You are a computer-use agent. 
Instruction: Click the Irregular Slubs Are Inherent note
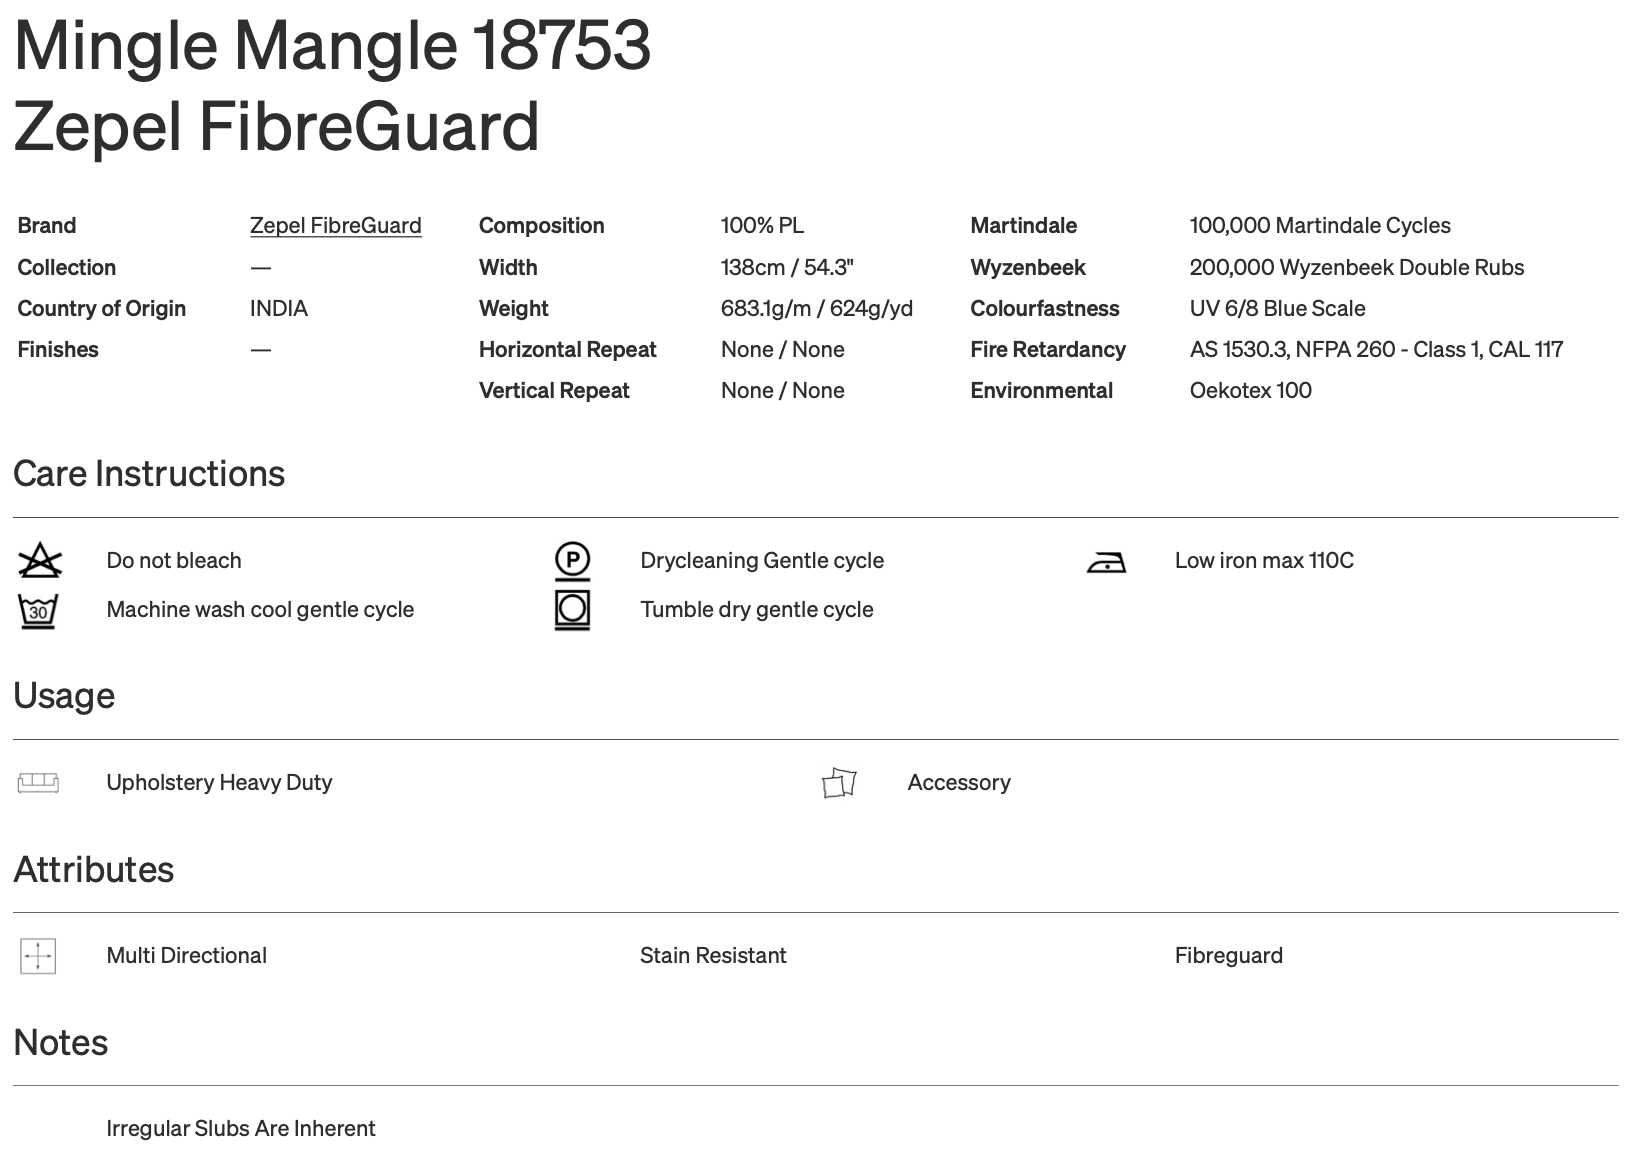tap(241, 1129)
